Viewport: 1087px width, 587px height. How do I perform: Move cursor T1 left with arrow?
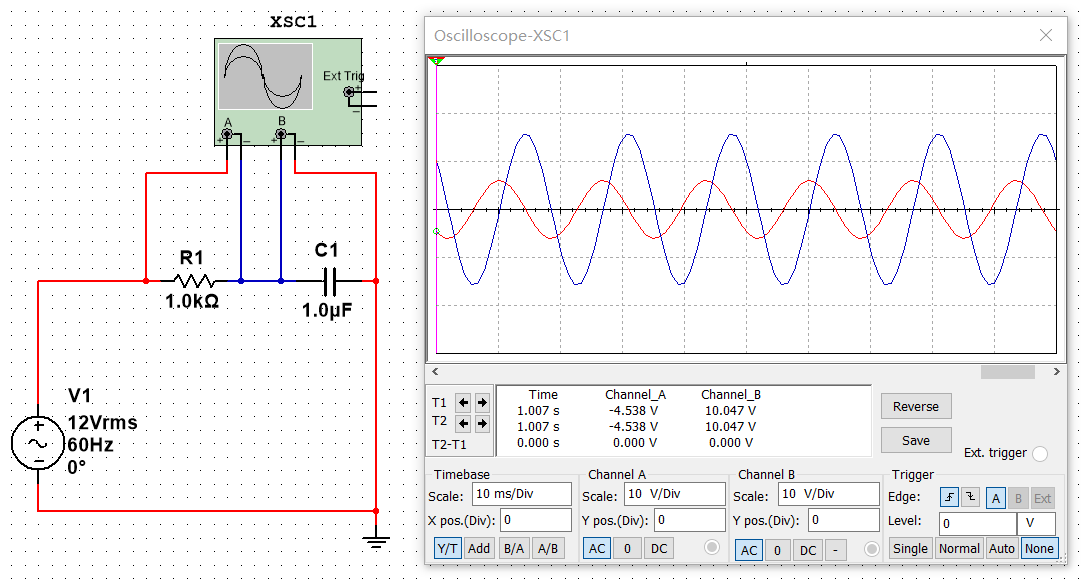click(463, 402)
